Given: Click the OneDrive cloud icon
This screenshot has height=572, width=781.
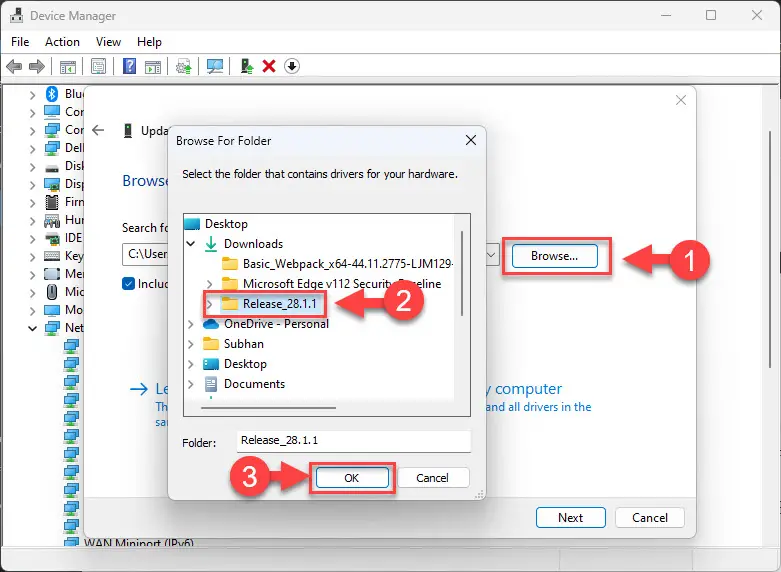Looking at the screenshot, I should point(210,324).
